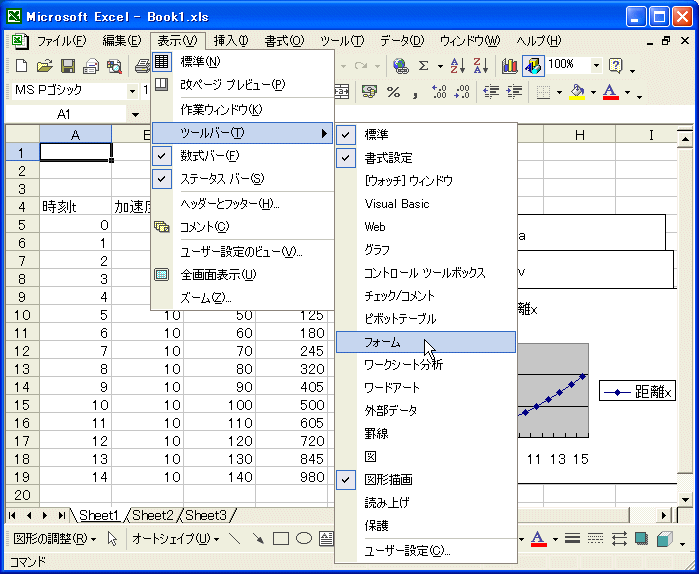Click the vertical scrollbar down arrow

(684, 499)
